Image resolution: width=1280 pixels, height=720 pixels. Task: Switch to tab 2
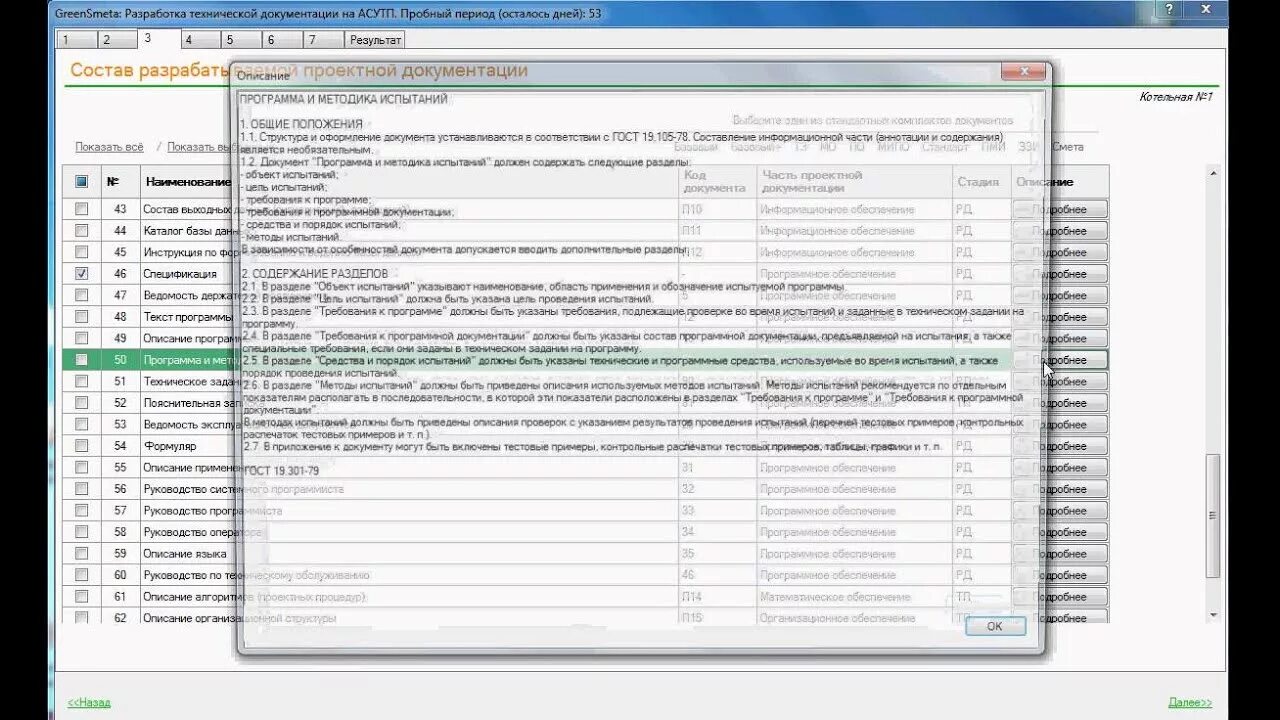coord(118,40)
